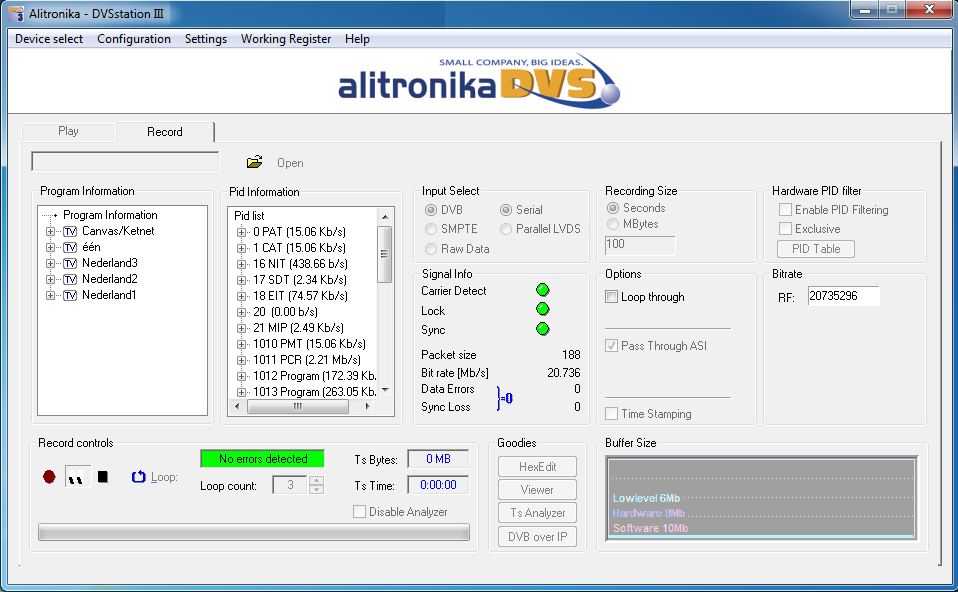958x592 pixels.
Task: Enable the Loop through checkbox
Action: (x=612, y=297)
